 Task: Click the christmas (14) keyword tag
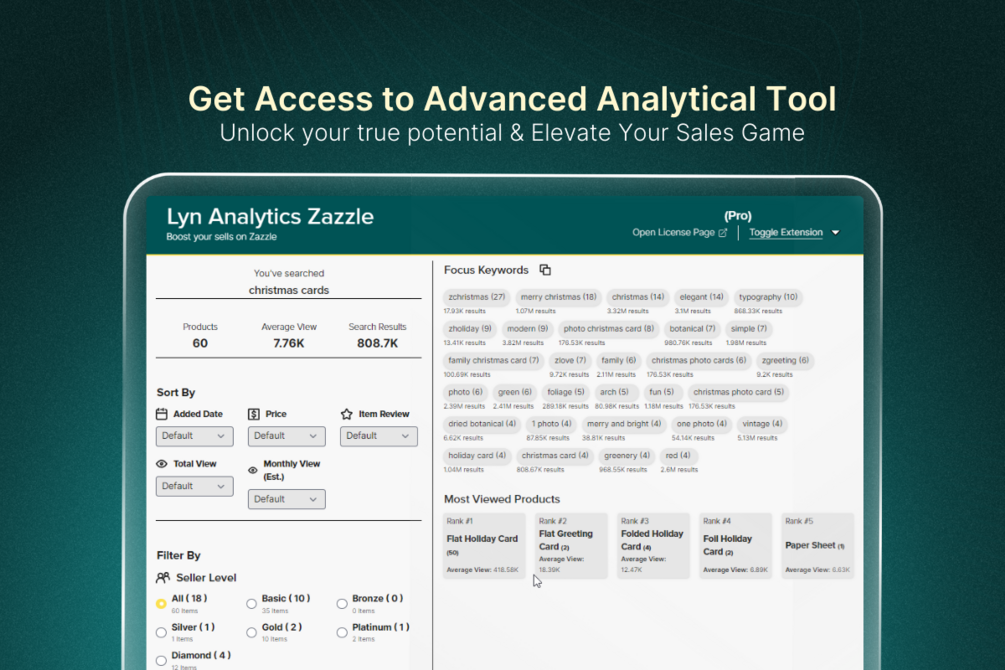click(638, 297)
